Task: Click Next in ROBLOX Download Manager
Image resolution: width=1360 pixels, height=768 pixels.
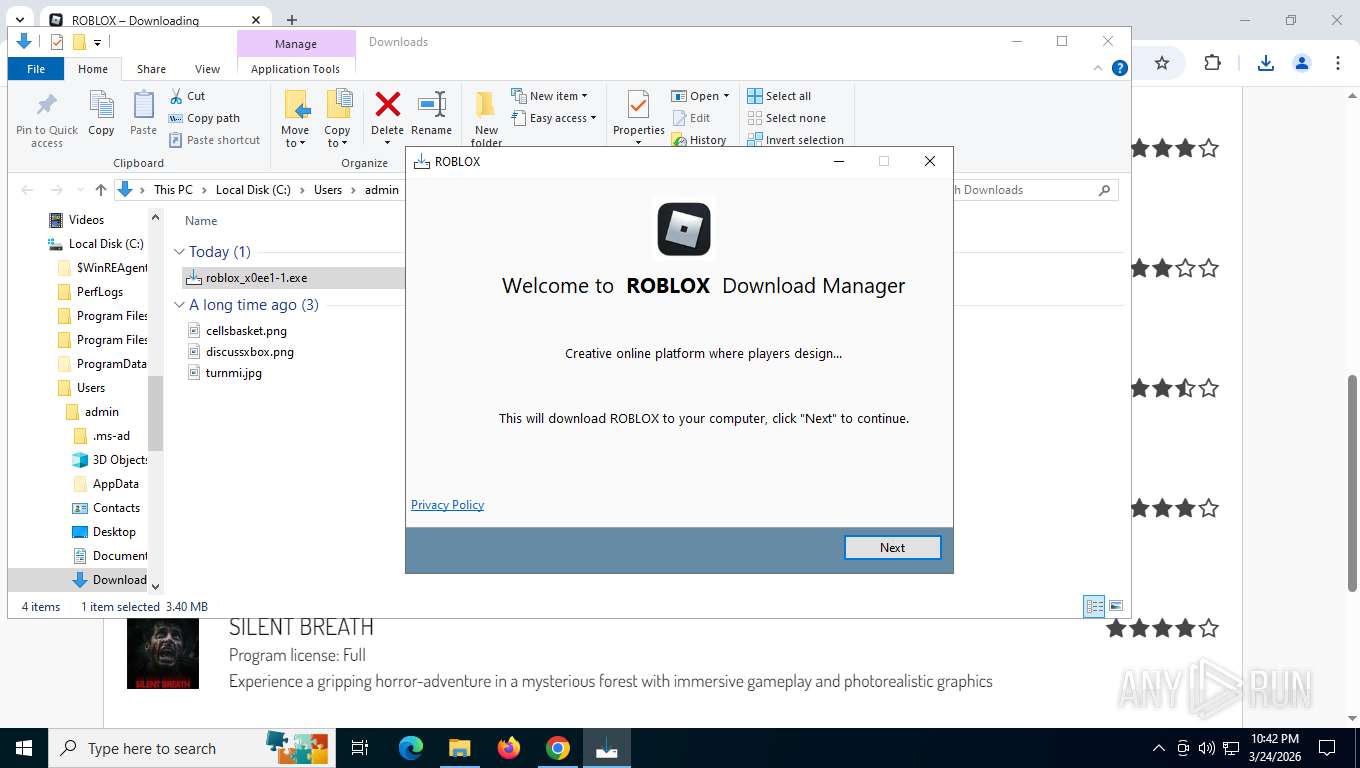Action: click(892, 548)
